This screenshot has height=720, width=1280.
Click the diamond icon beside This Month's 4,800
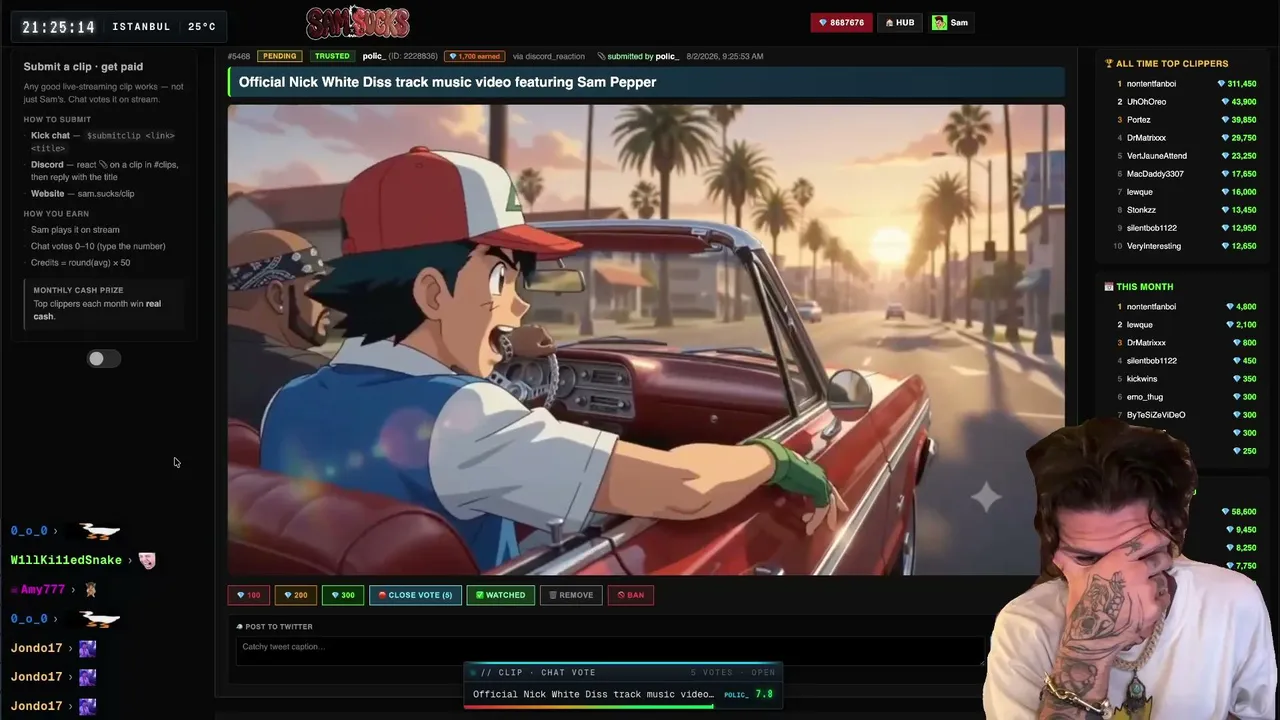point(1231,307)
